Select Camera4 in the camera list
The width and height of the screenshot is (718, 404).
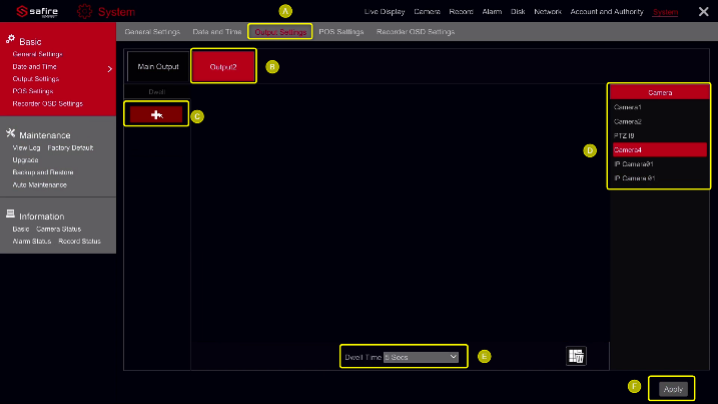(x=658, y=149)
